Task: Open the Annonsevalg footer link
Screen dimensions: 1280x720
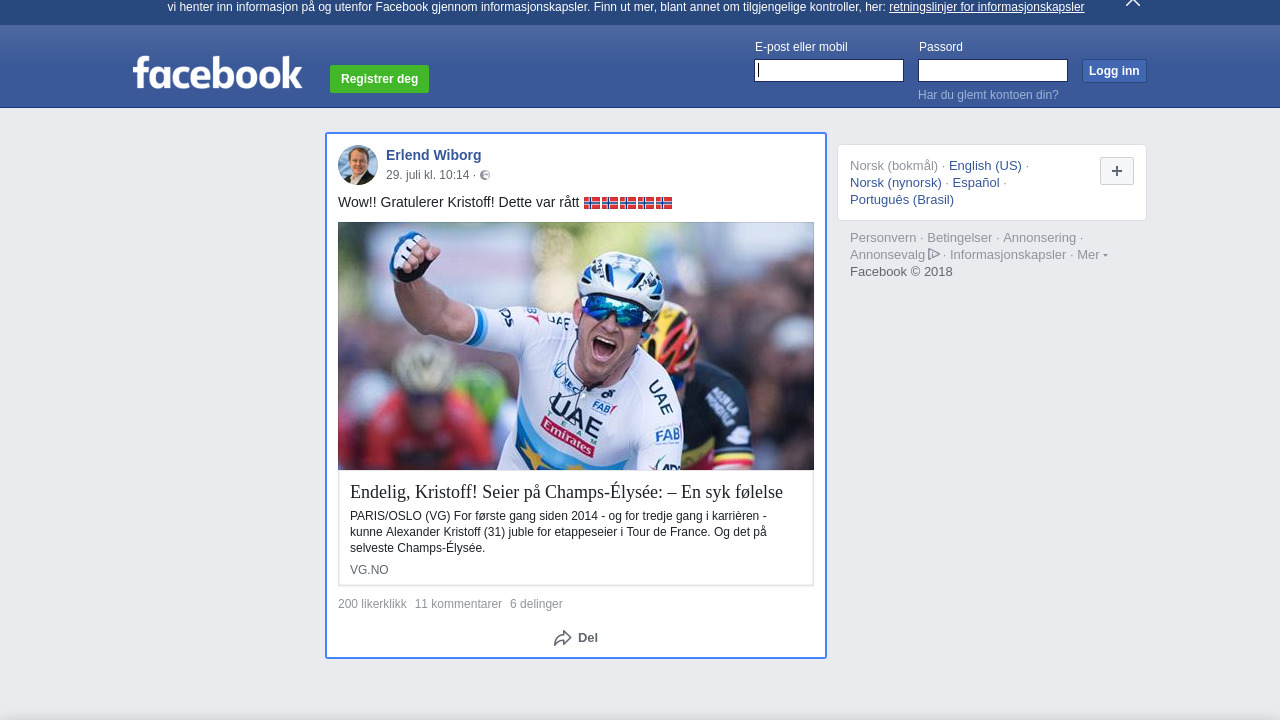Action: [894, 255]
